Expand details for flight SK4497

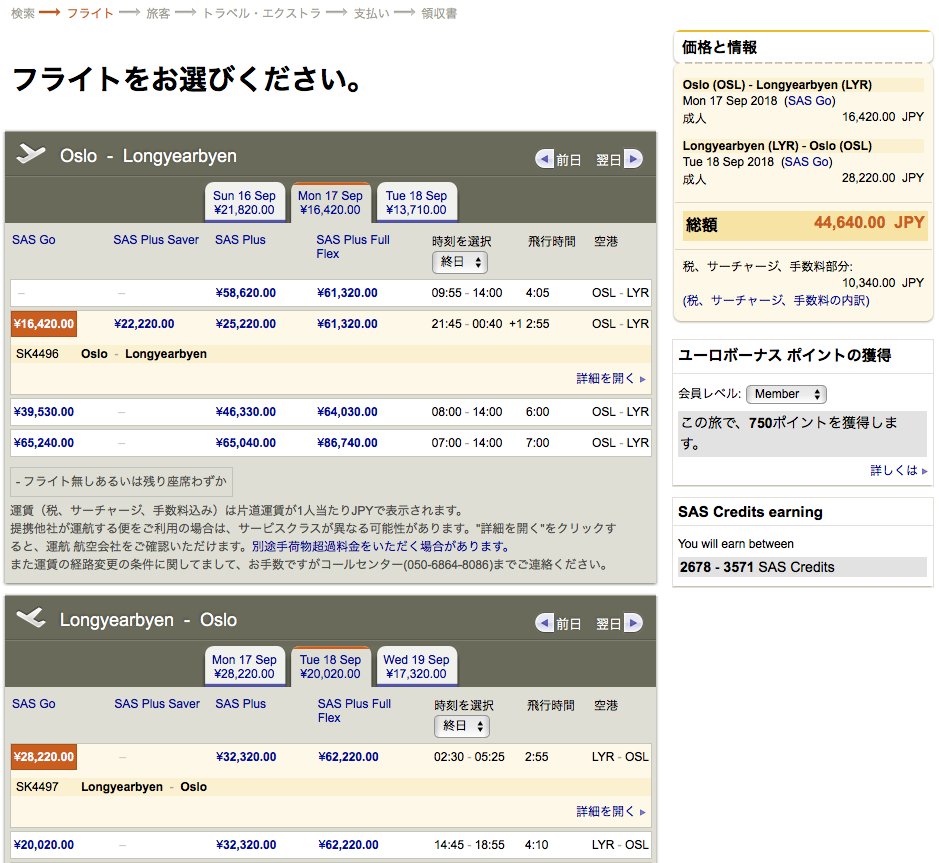pos(610,811)
